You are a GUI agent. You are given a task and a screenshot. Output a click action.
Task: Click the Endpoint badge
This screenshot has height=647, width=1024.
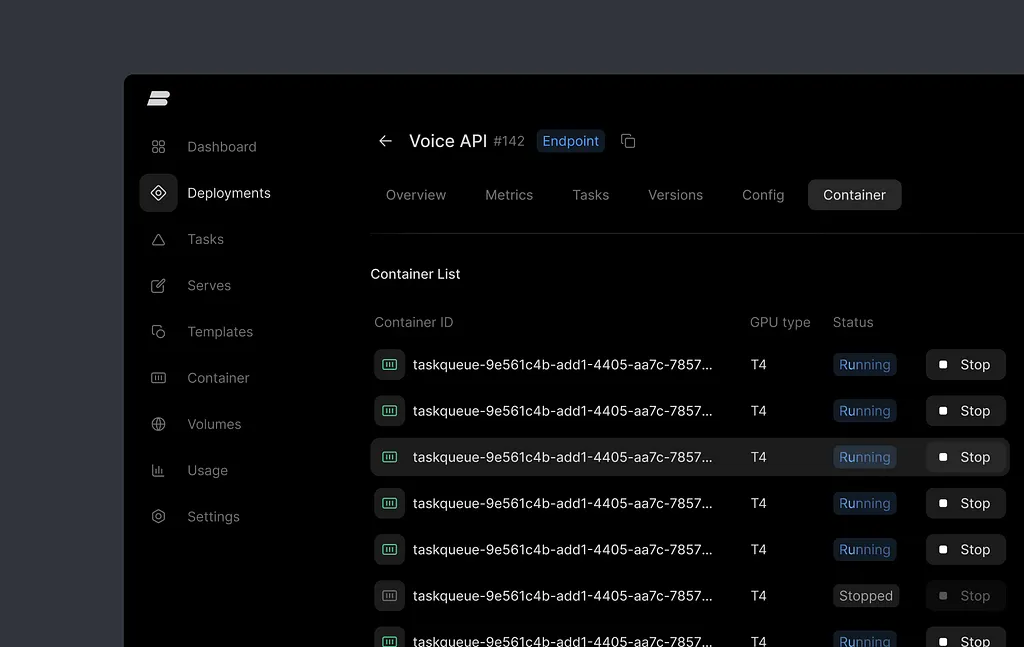click(570, 141)
